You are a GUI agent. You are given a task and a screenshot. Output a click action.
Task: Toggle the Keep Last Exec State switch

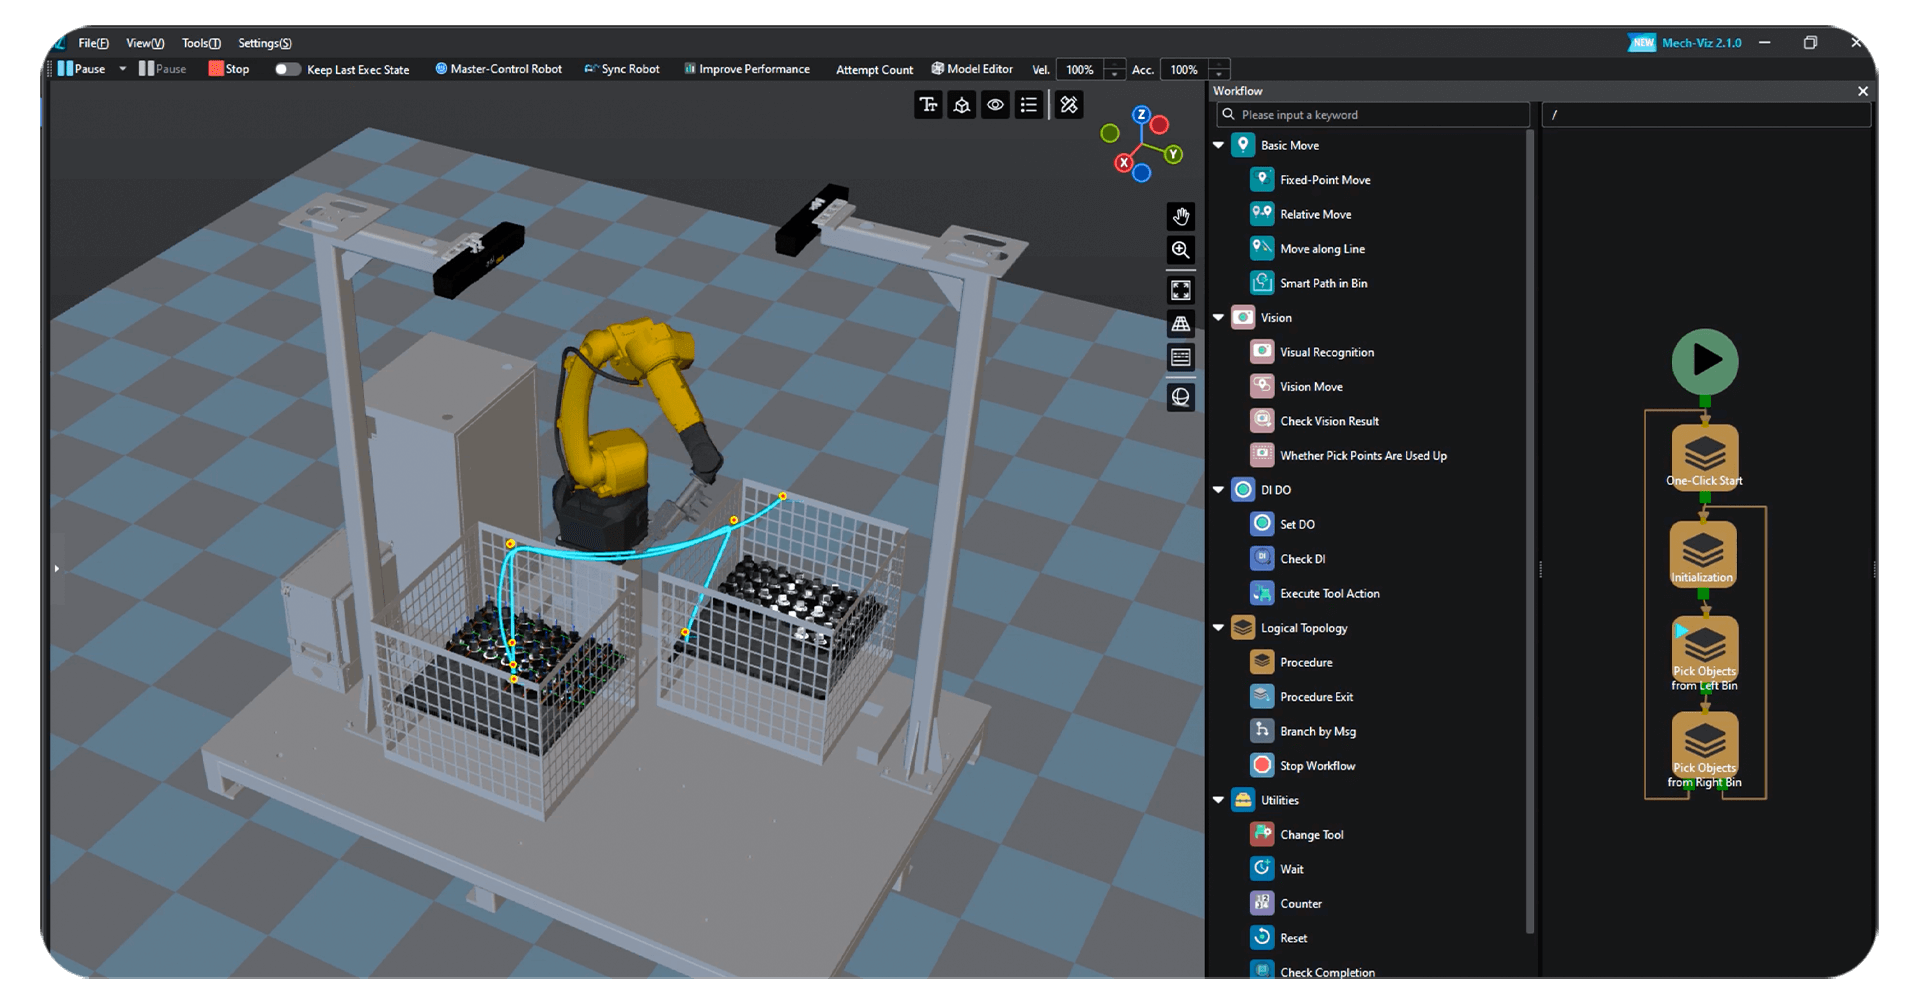[287, 70]
